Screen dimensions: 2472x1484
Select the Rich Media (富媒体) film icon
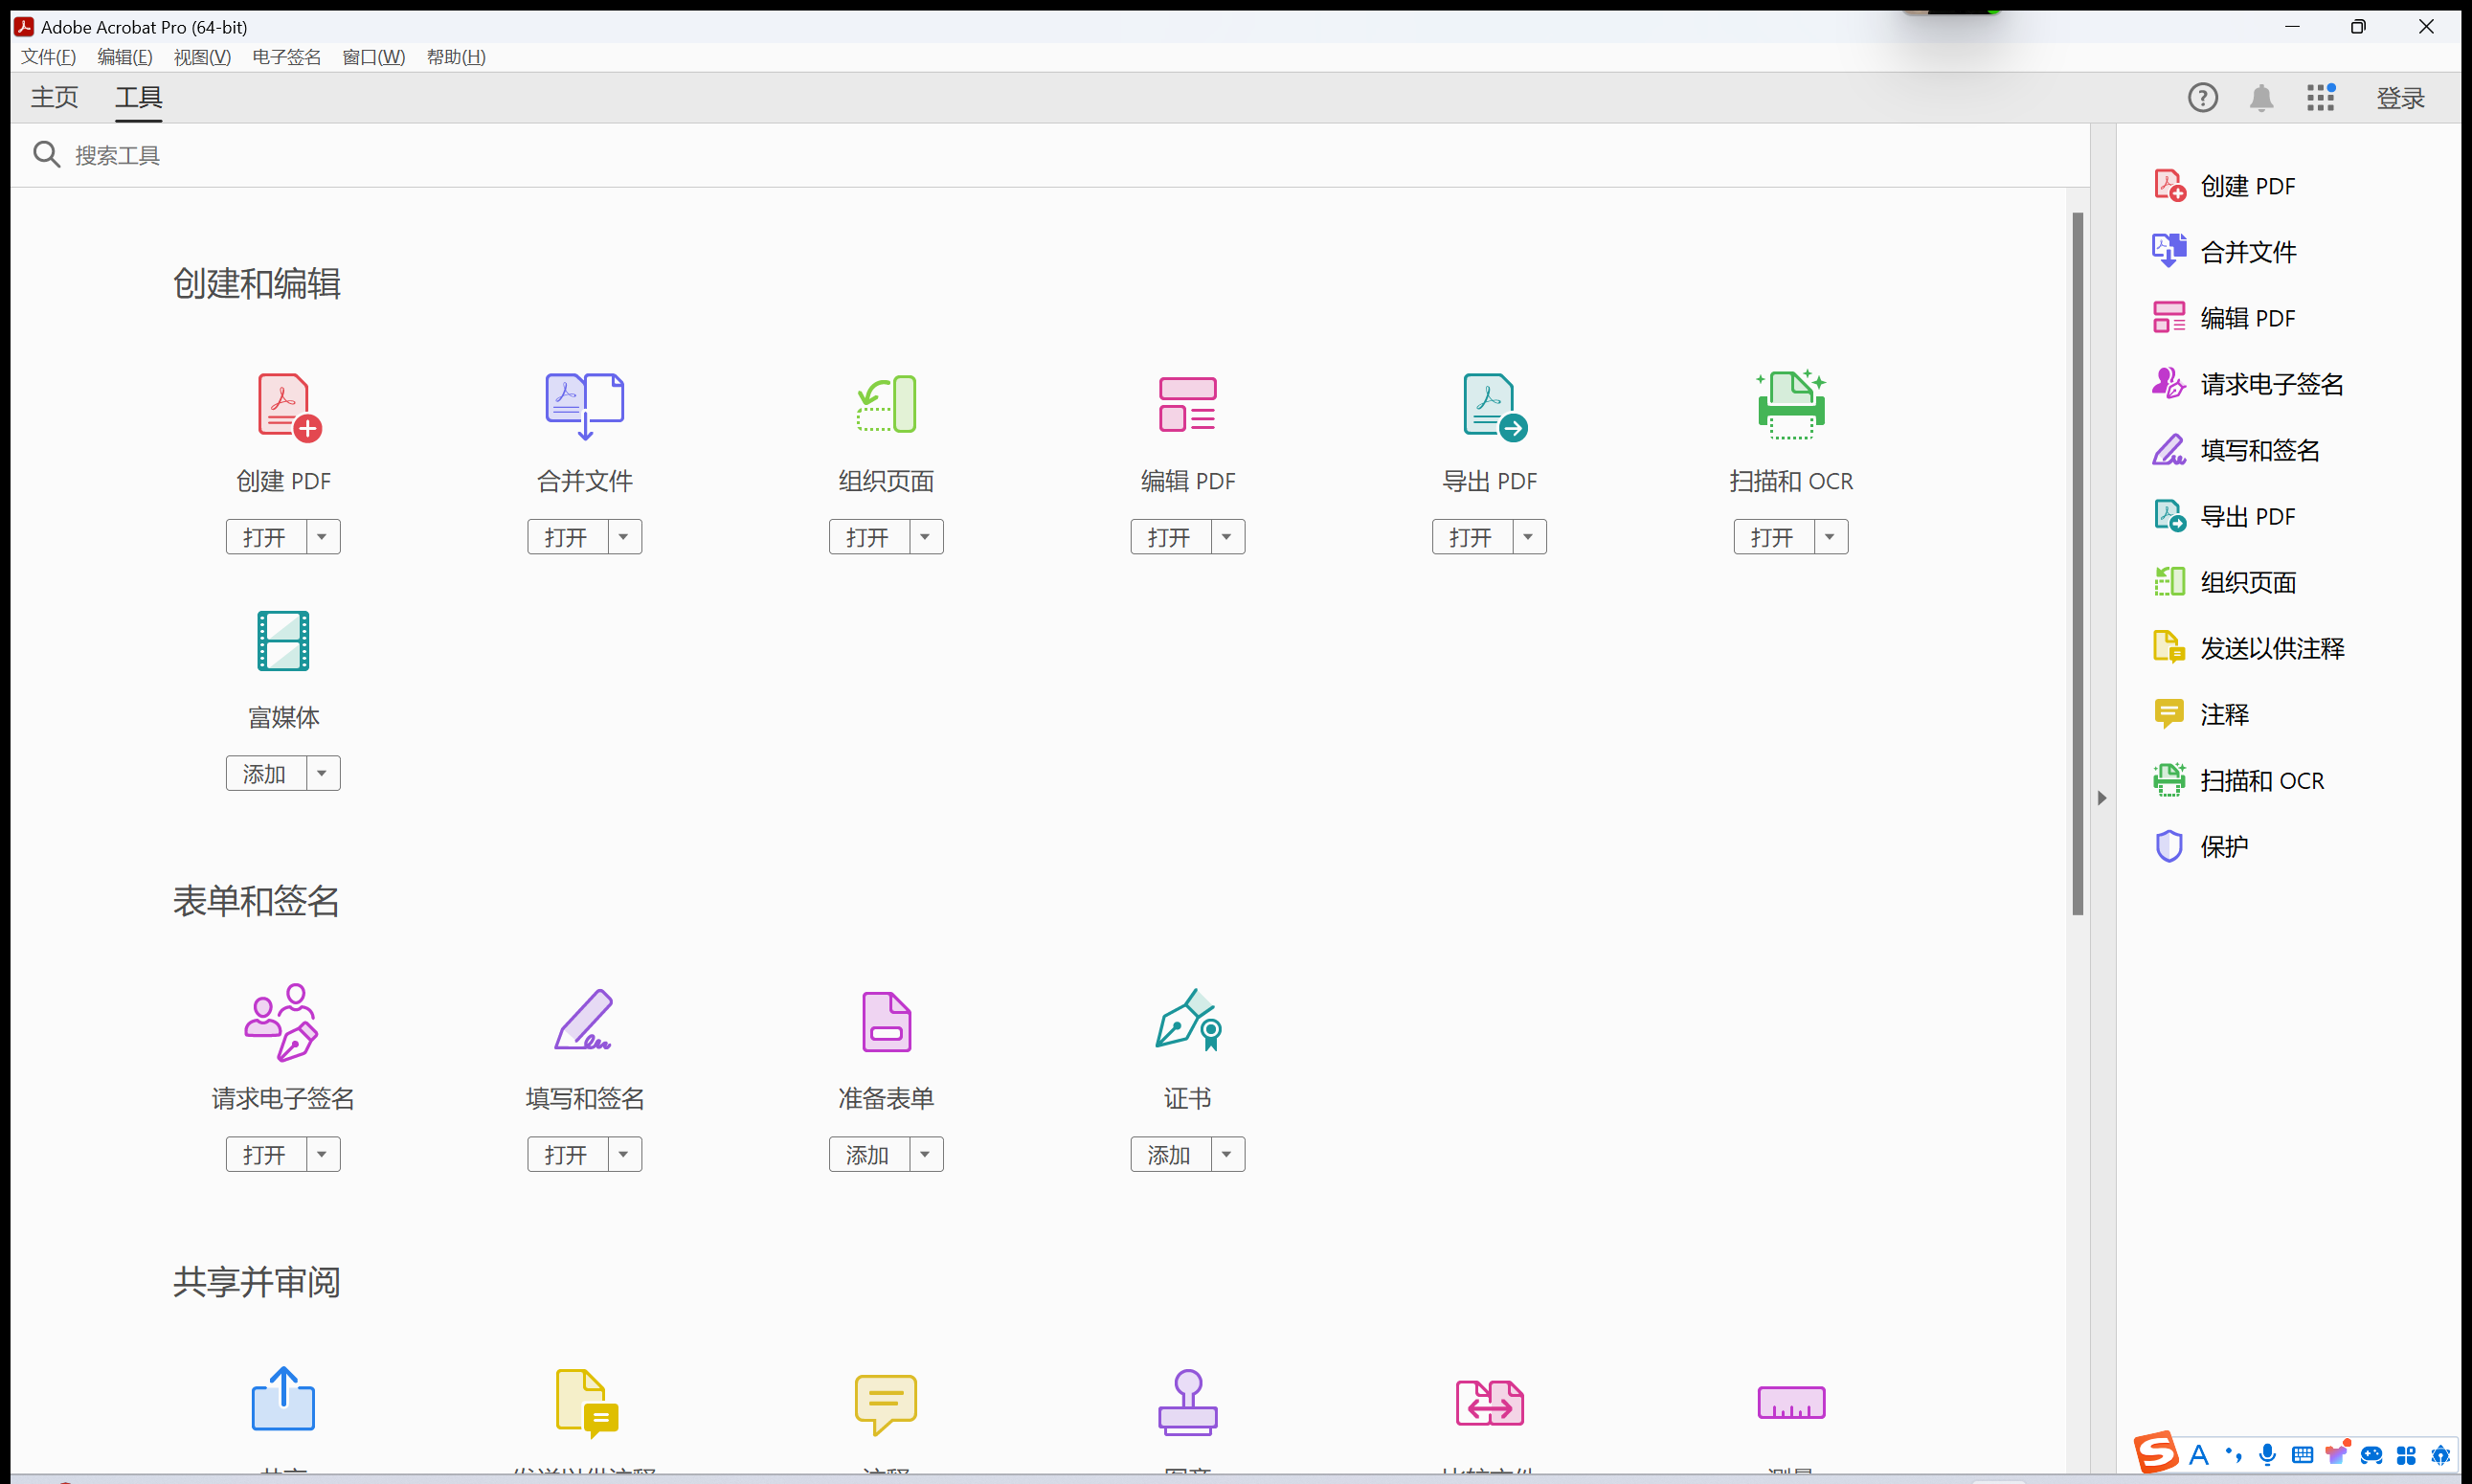point(283,641)
